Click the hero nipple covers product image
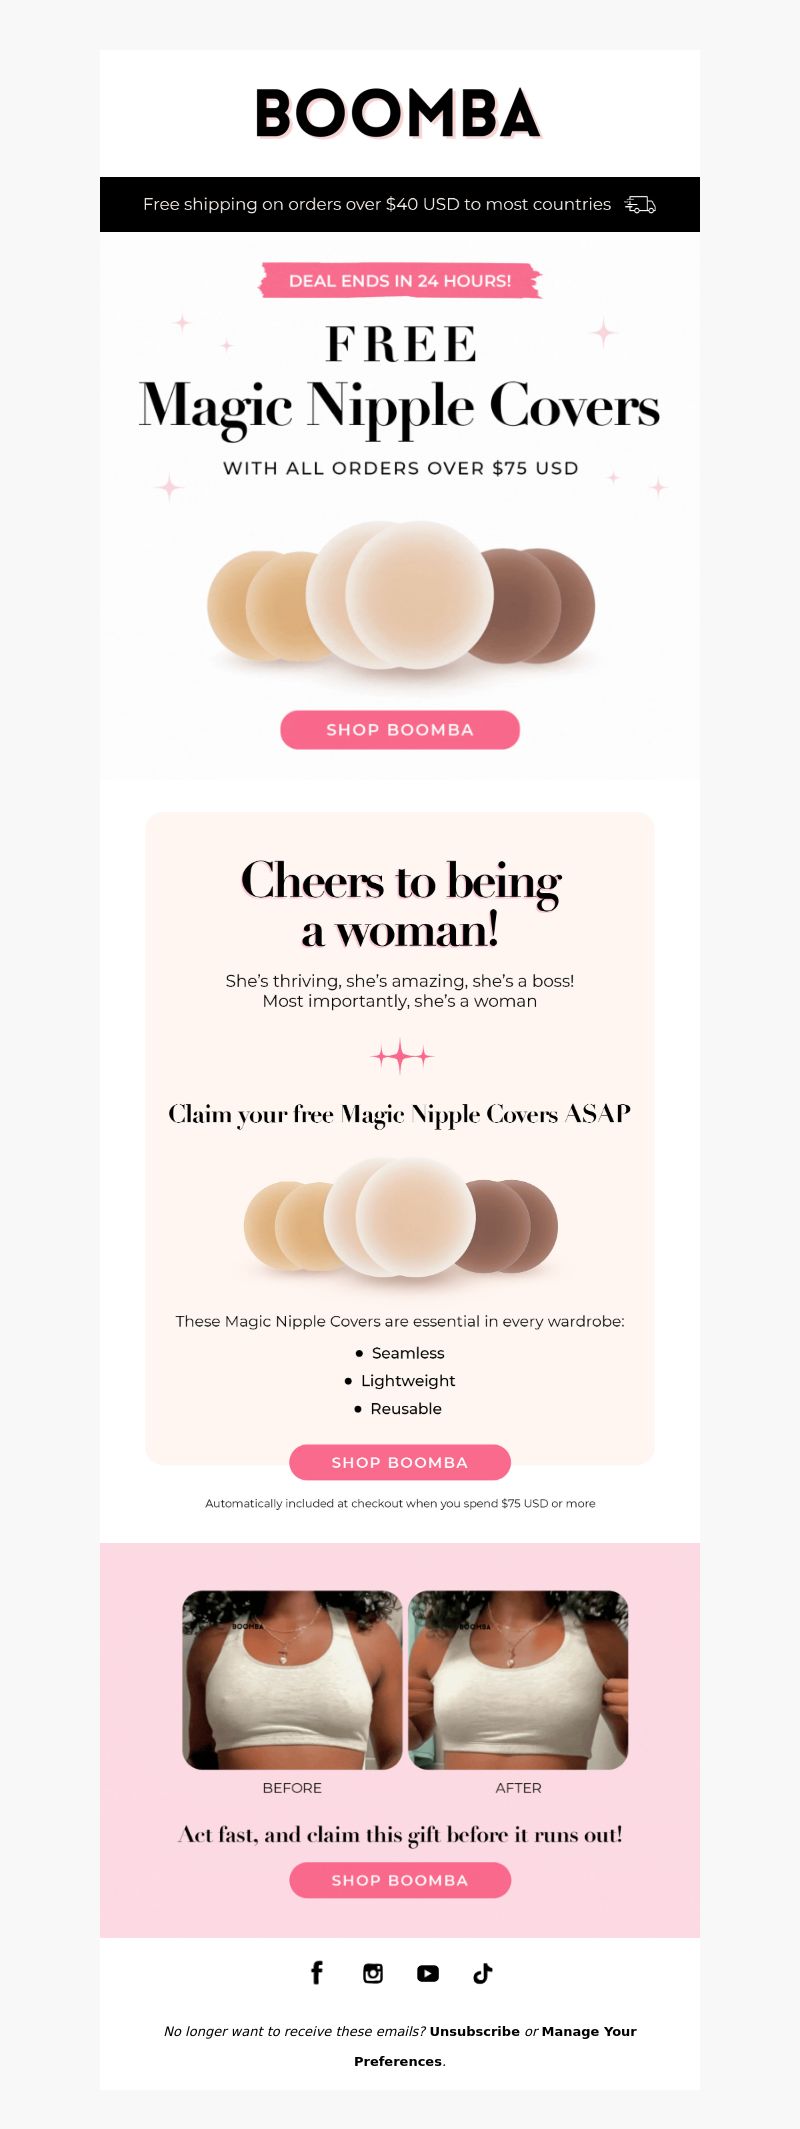 401,598
